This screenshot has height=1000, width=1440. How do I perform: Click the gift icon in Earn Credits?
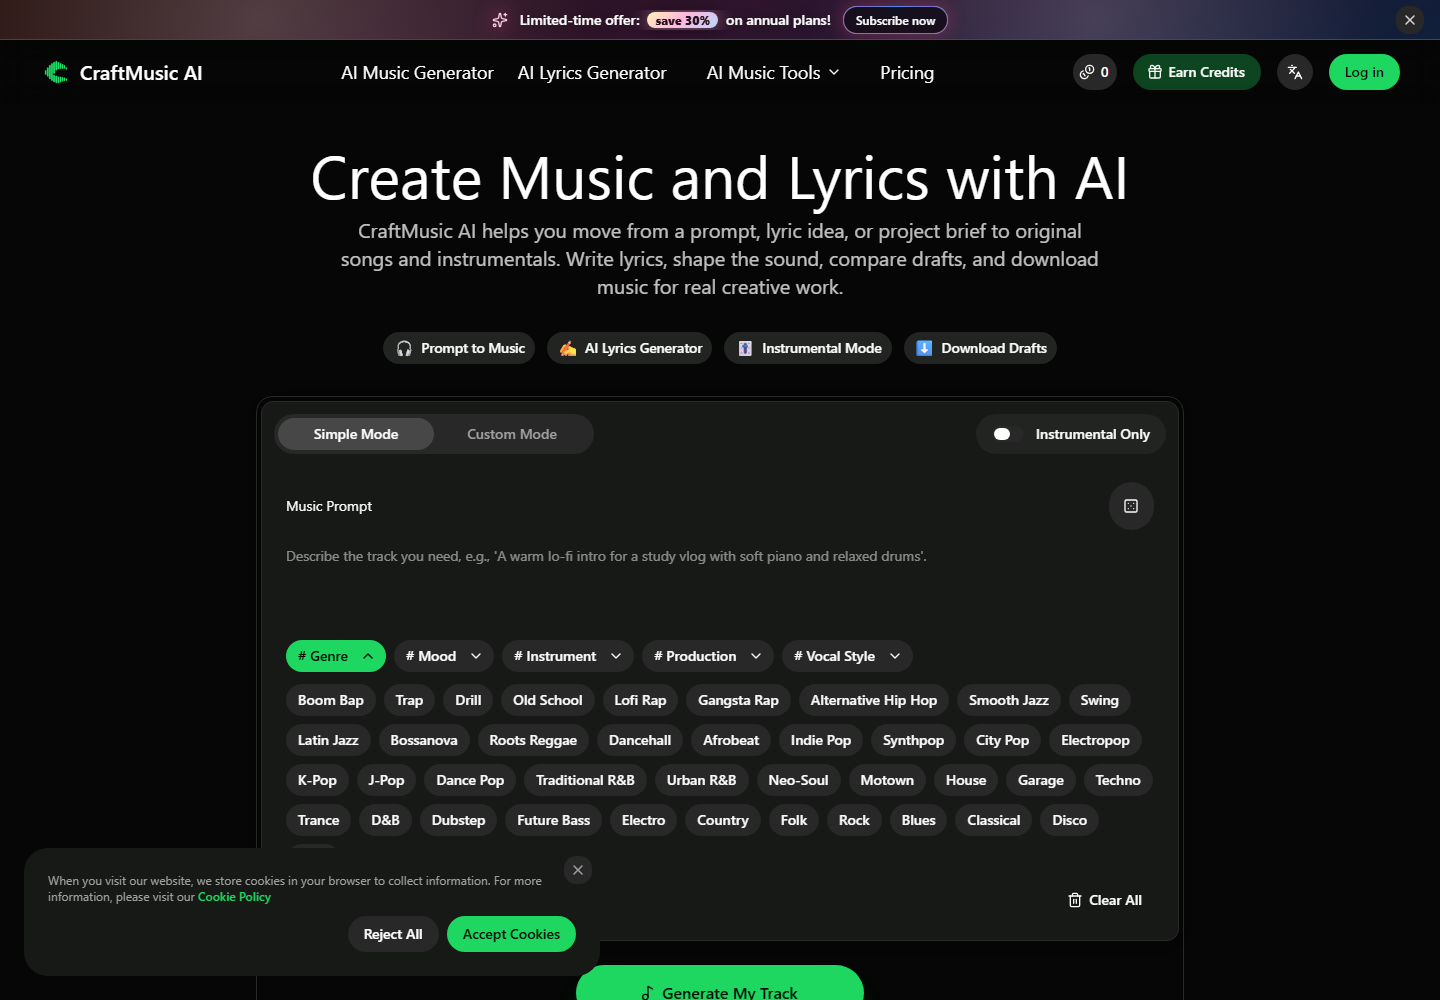(1155, 72)
